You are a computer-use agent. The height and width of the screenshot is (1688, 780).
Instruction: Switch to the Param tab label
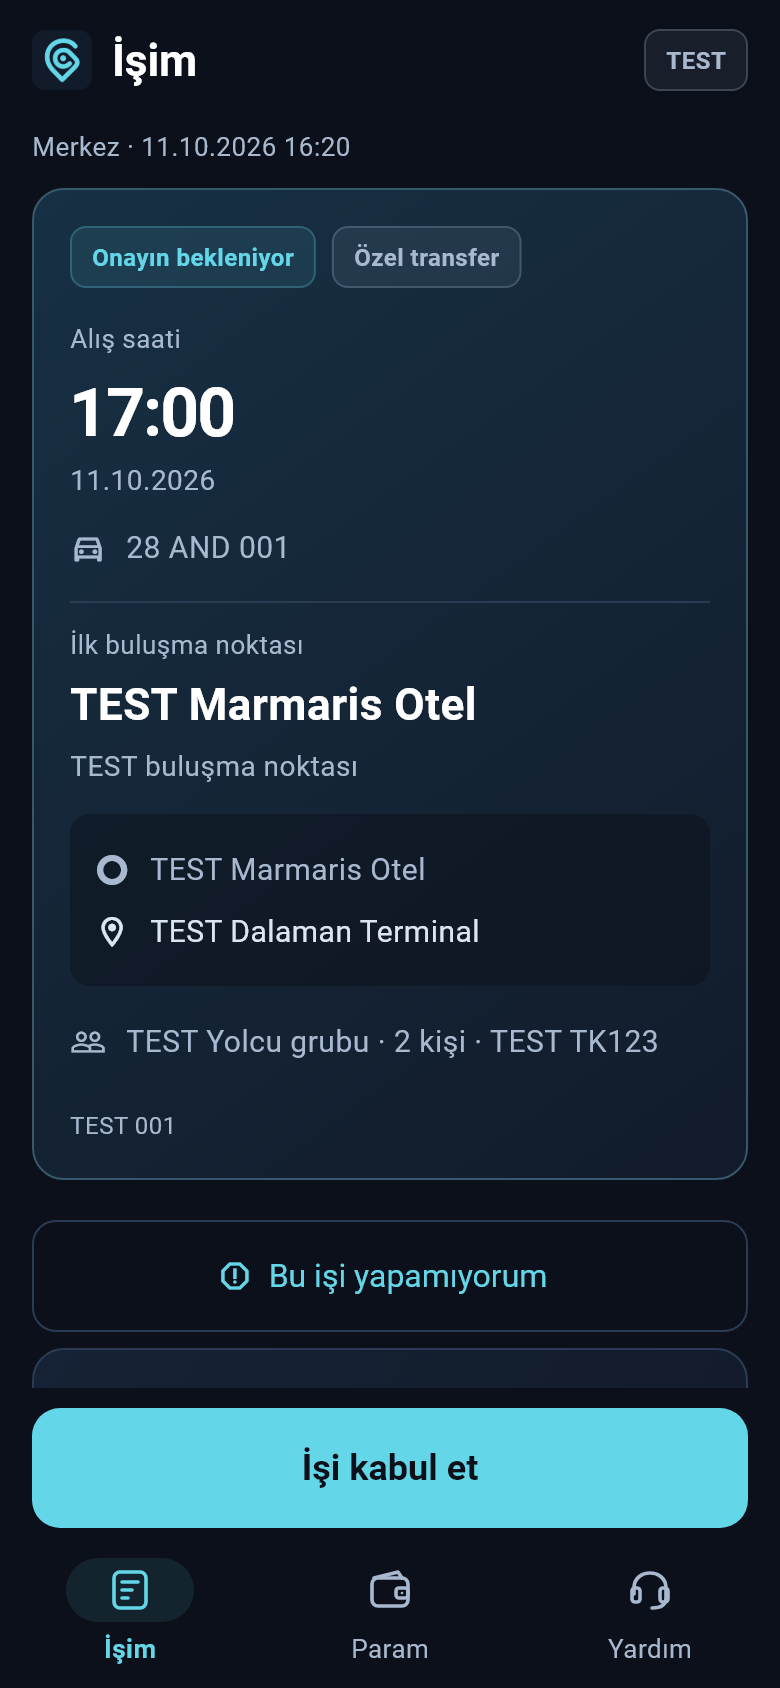point(390,1649)
